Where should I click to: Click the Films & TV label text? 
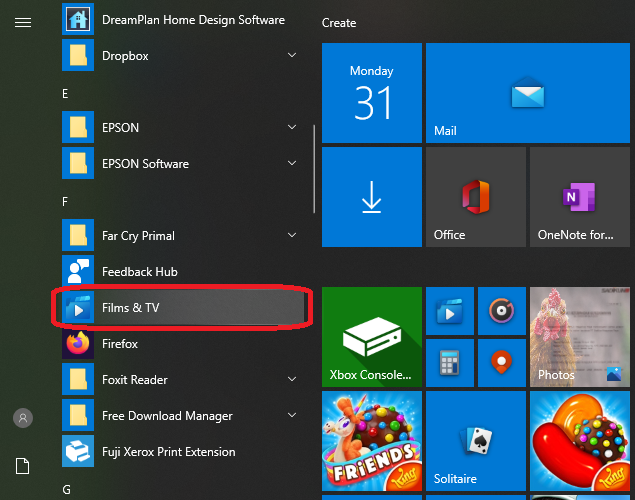pyautogui.click(x=131, y=308)
